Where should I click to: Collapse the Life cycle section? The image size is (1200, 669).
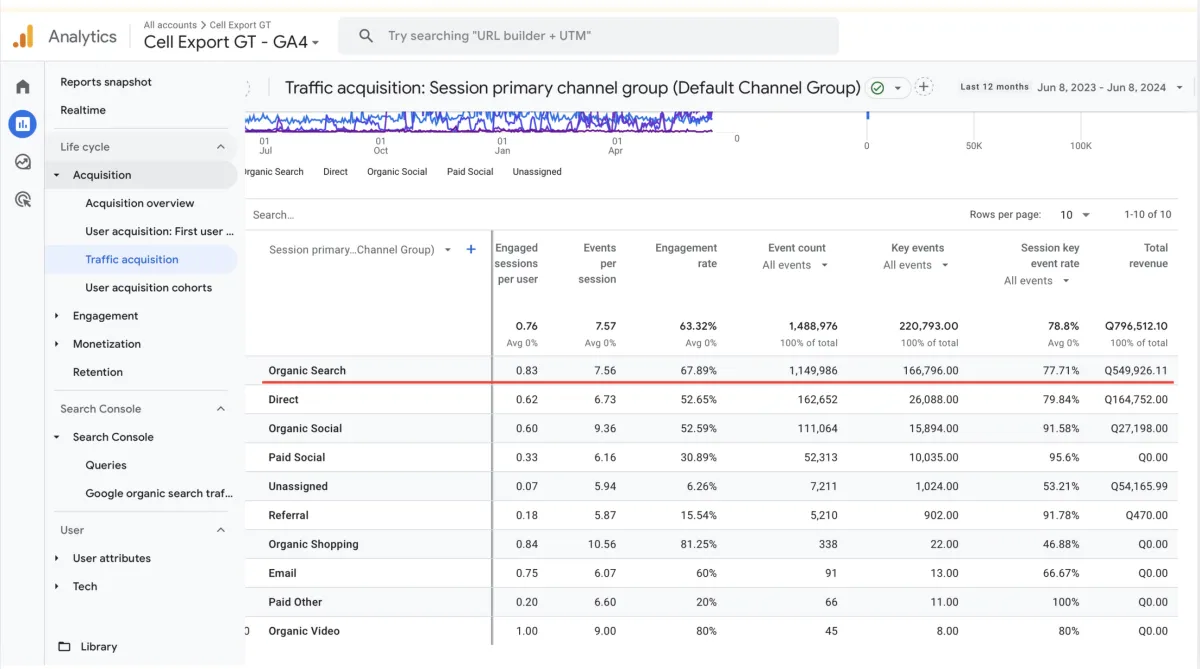click(221, 147)
